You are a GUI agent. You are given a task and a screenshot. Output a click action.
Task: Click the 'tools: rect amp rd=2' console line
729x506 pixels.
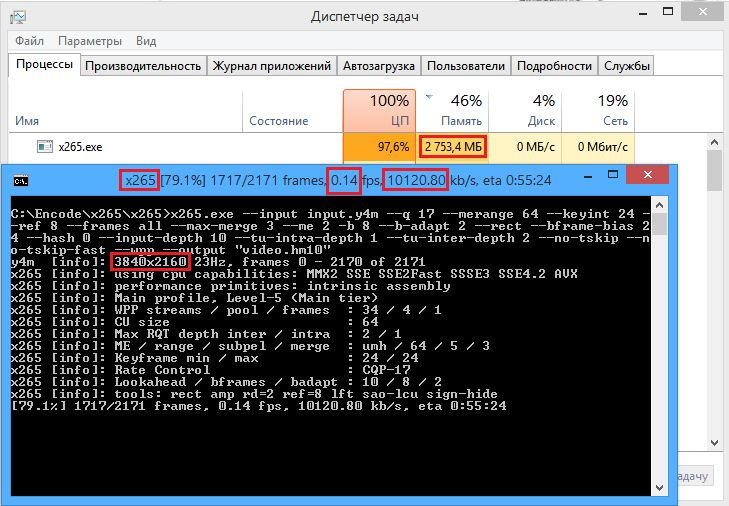[x=254, y=394]
